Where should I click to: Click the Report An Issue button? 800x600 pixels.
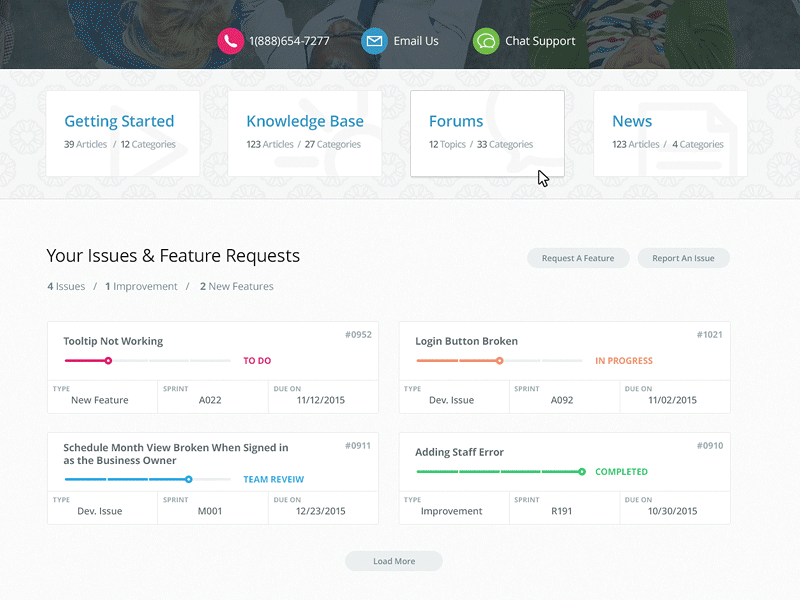point(683,258)
